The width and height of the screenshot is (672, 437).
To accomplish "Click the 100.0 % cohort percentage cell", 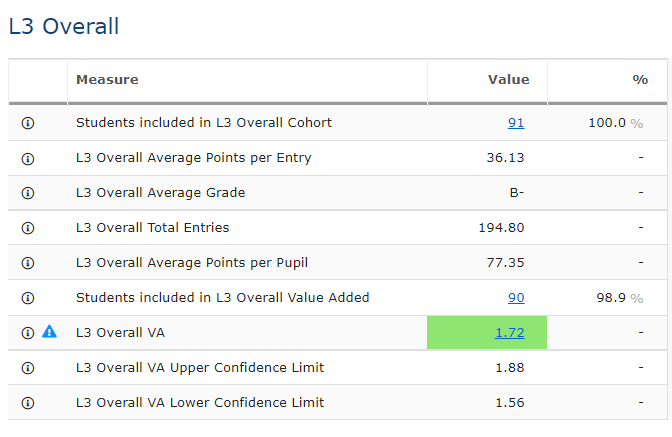I will (x=614, y=123).
